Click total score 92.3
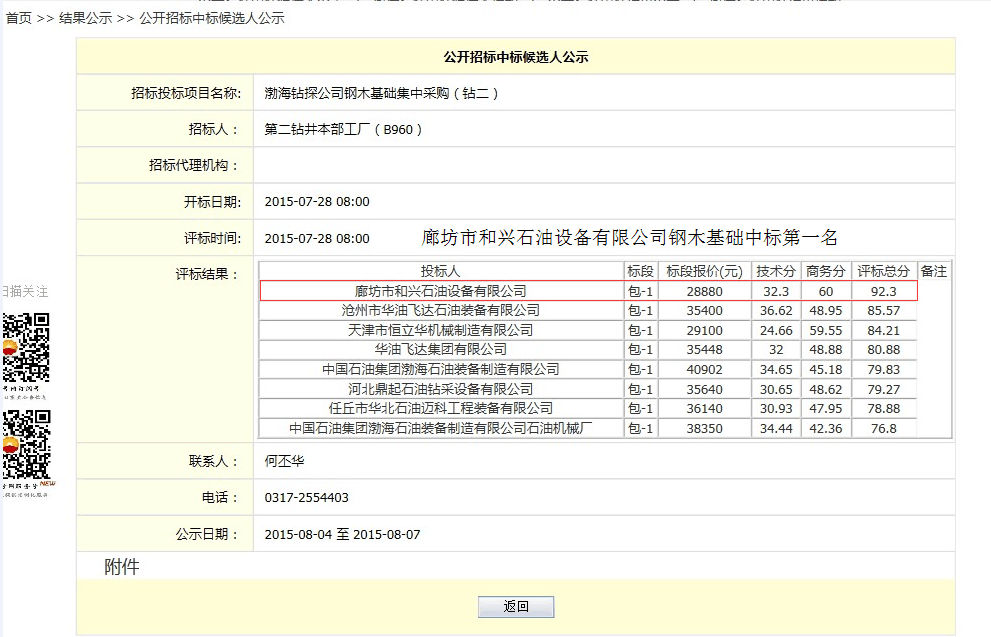 click(x=884, y=291)
